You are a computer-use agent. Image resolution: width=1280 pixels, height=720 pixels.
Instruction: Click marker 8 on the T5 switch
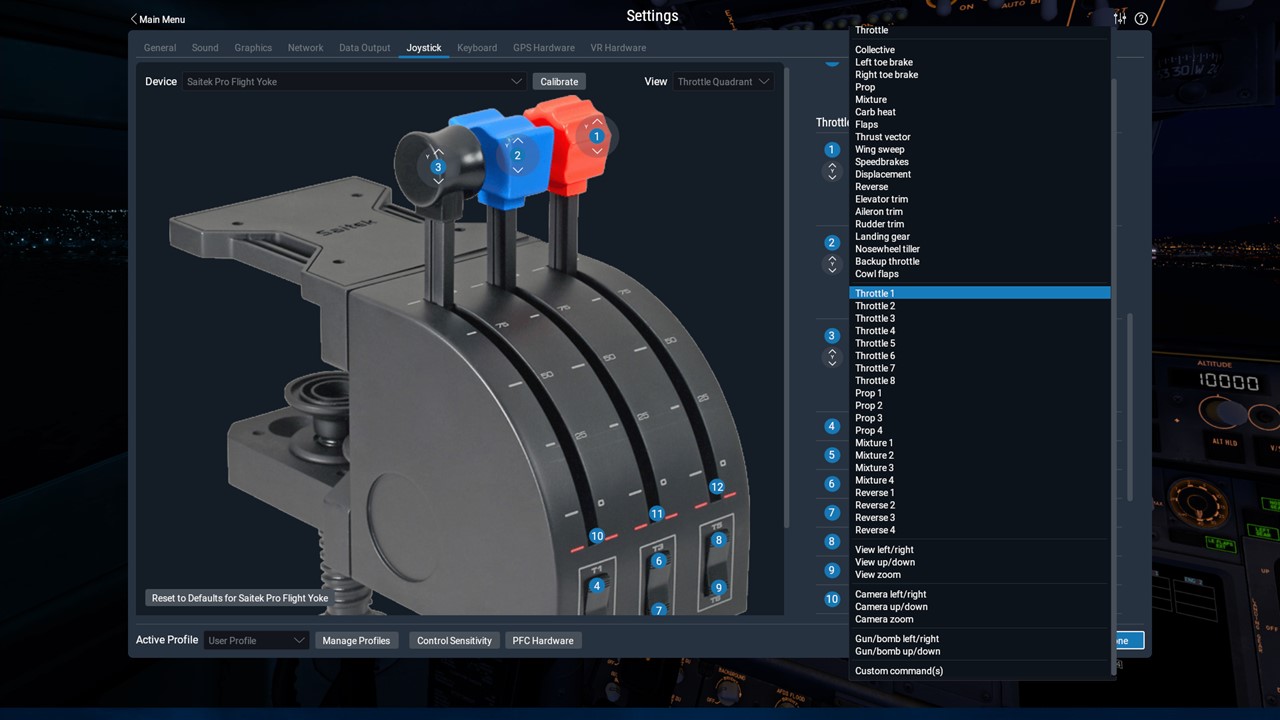718,540
